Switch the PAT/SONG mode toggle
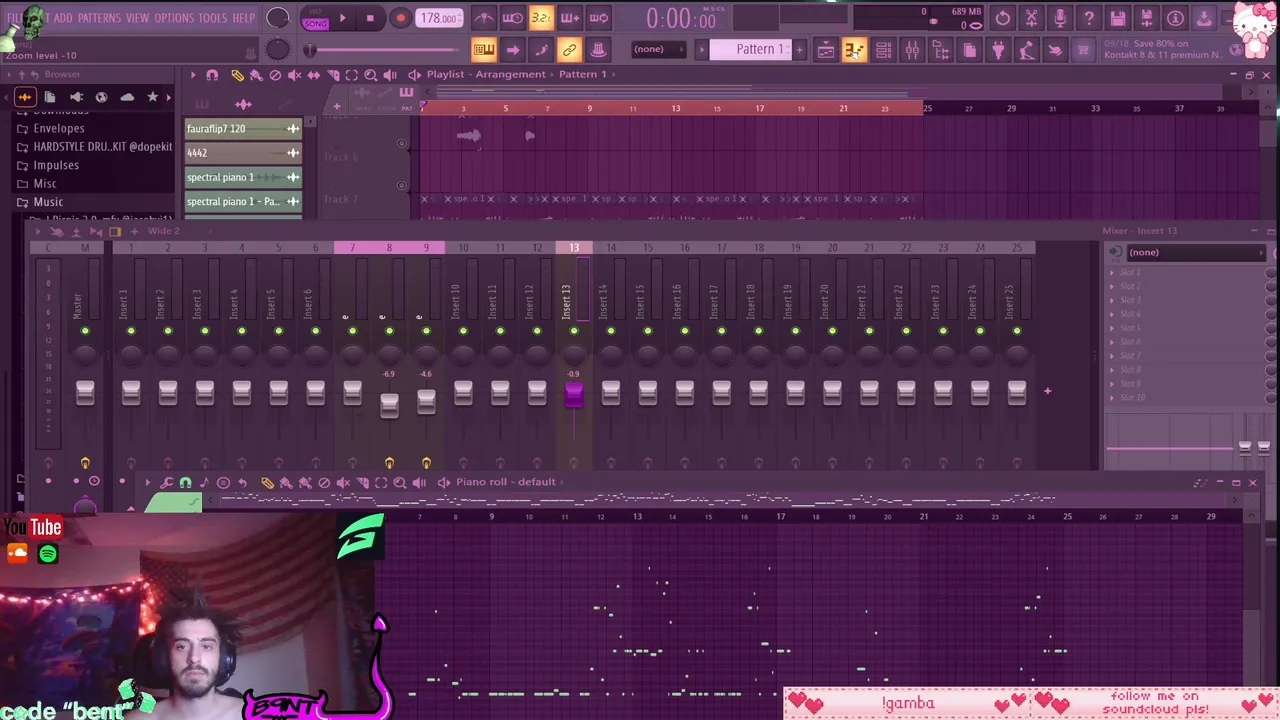This screenshot has width=1280, height=720. pos(315,18)
